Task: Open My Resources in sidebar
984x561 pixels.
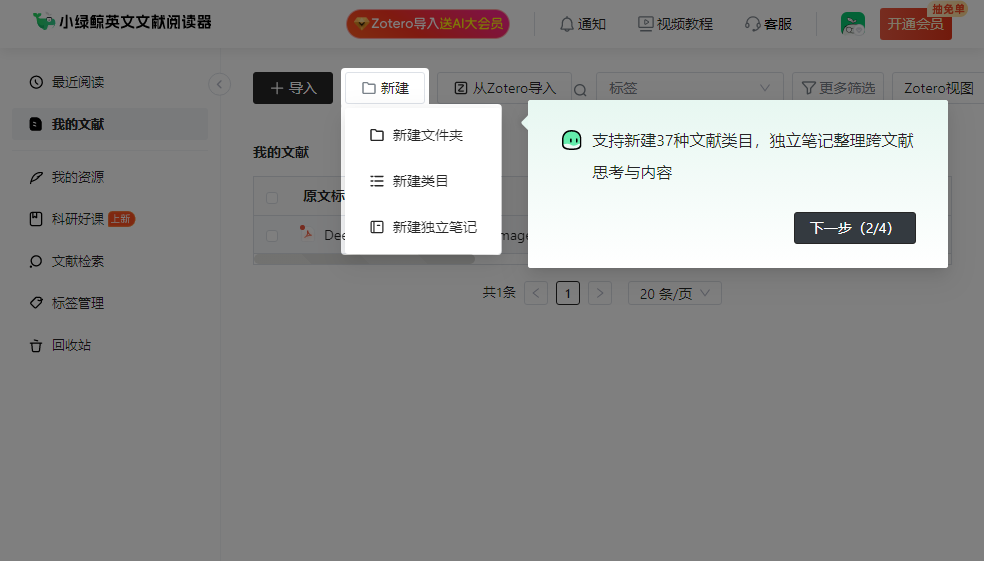Action: tap(110, 177)
